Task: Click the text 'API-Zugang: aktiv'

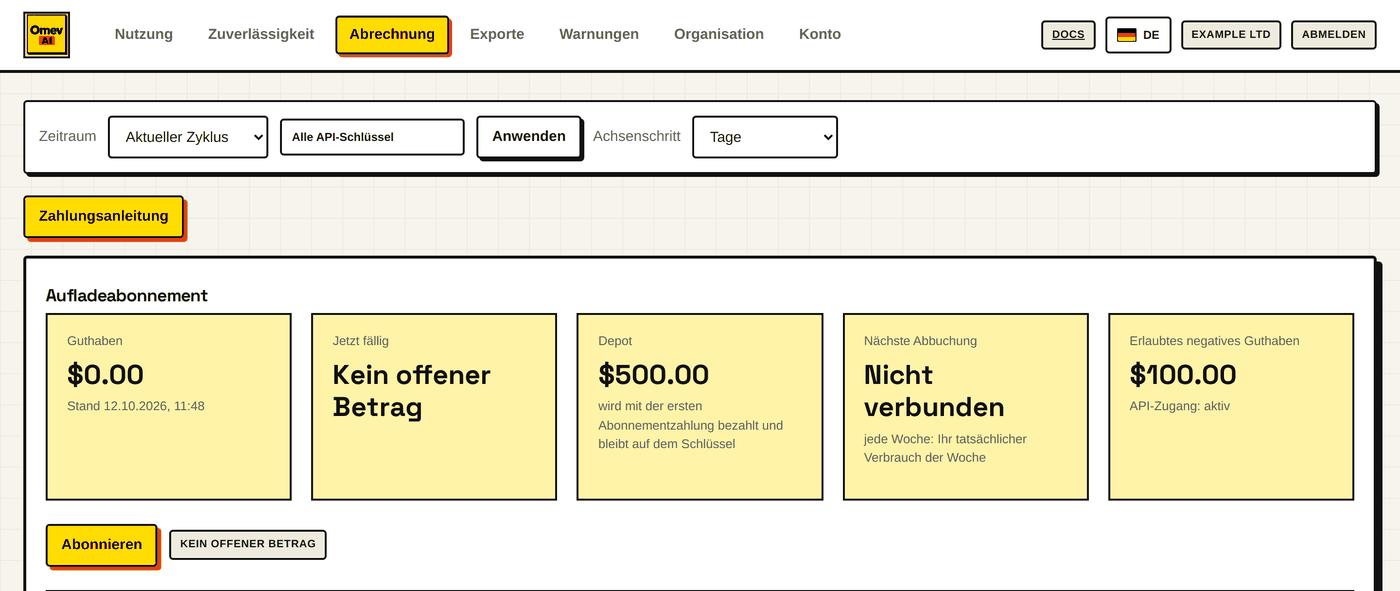Action: pos(1180,406)
